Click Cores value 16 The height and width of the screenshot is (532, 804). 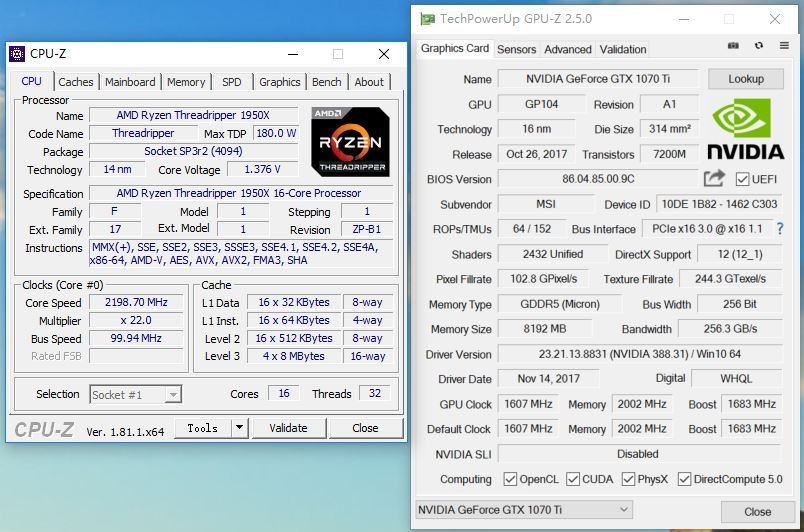[284, 393]
